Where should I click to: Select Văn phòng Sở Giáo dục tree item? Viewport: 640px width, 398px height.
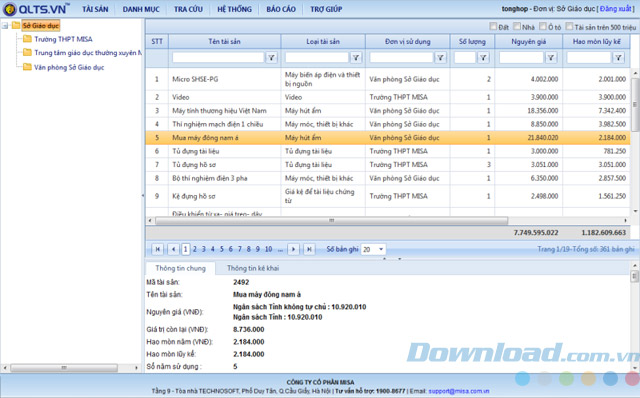coord(69,67)
